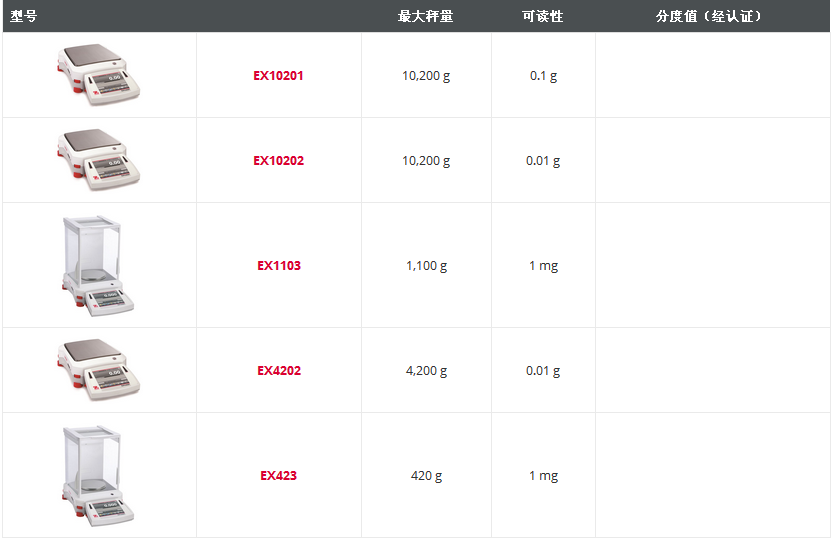Viewport: 832px width, 538px height.
Task: Select the 420 g capacity cell
Action: (426, 476)
